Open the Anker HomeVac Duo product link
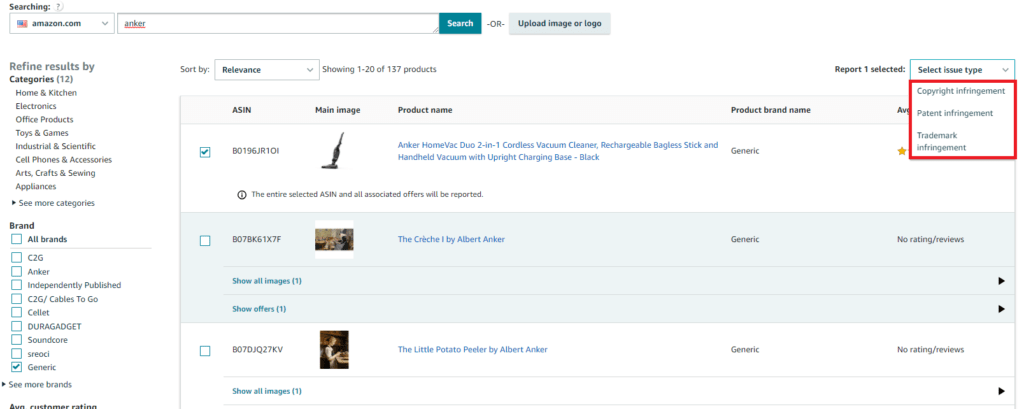This screenshot has width=1024, height=409. tap(558, 151)
